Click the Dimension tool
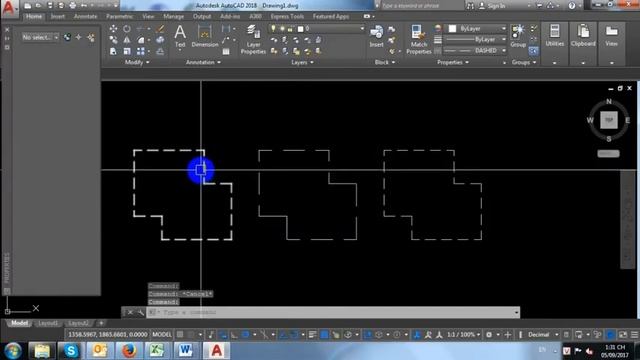Screen dimensions: 640x360 click(204, 36)
